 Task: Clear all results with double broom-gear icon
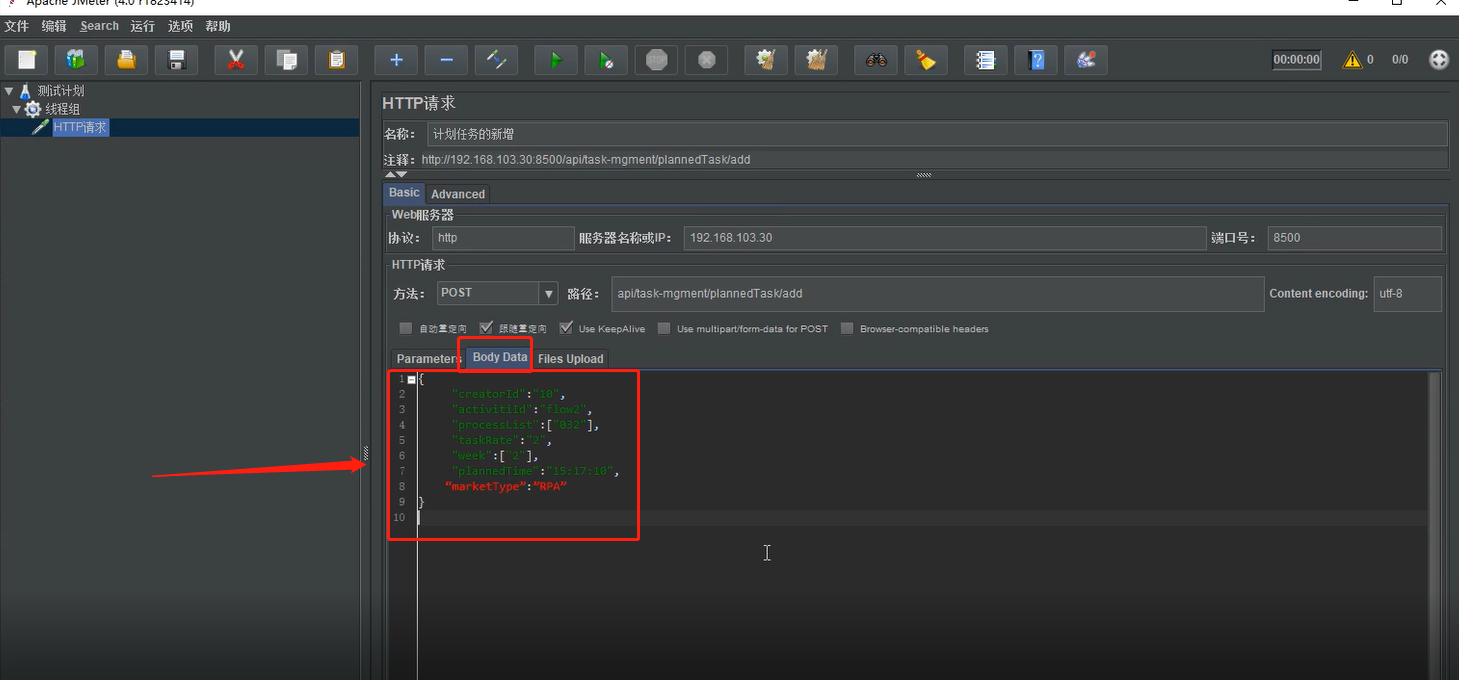point(816,60)
